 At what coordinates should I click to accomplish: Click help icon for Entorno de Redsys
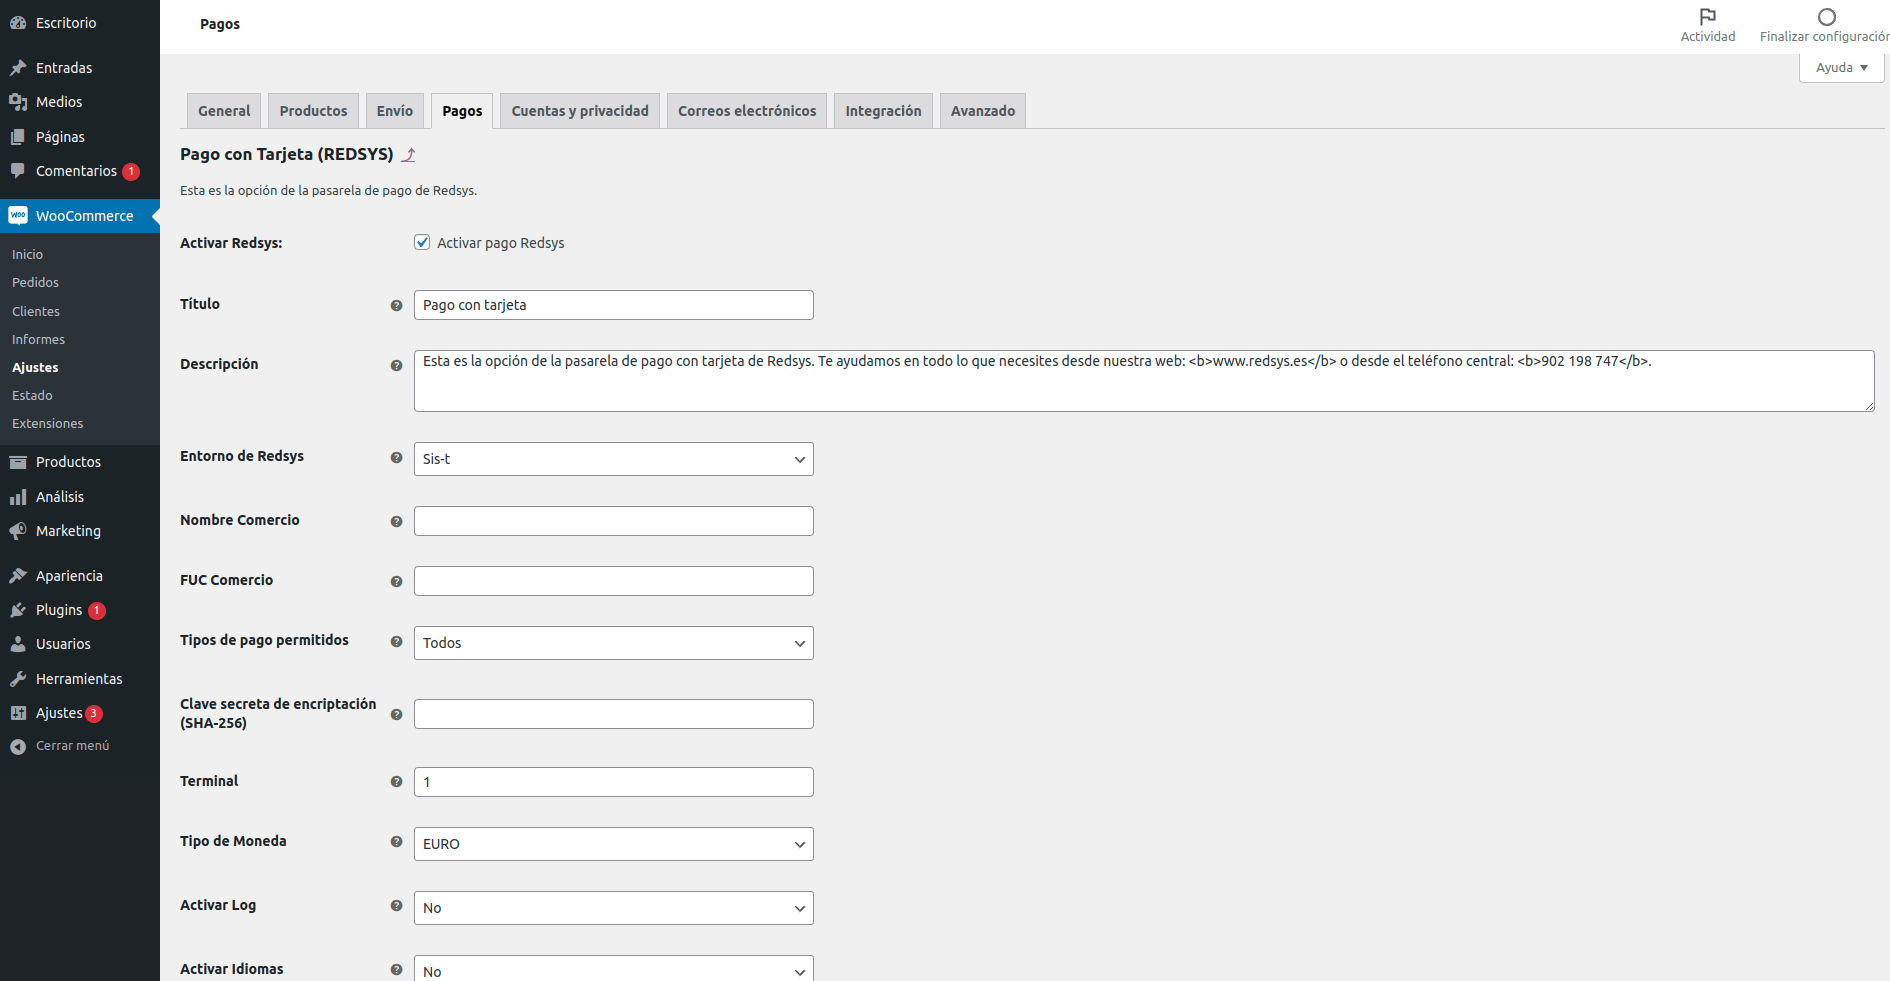pyautogui.click(x=396, y=458)
